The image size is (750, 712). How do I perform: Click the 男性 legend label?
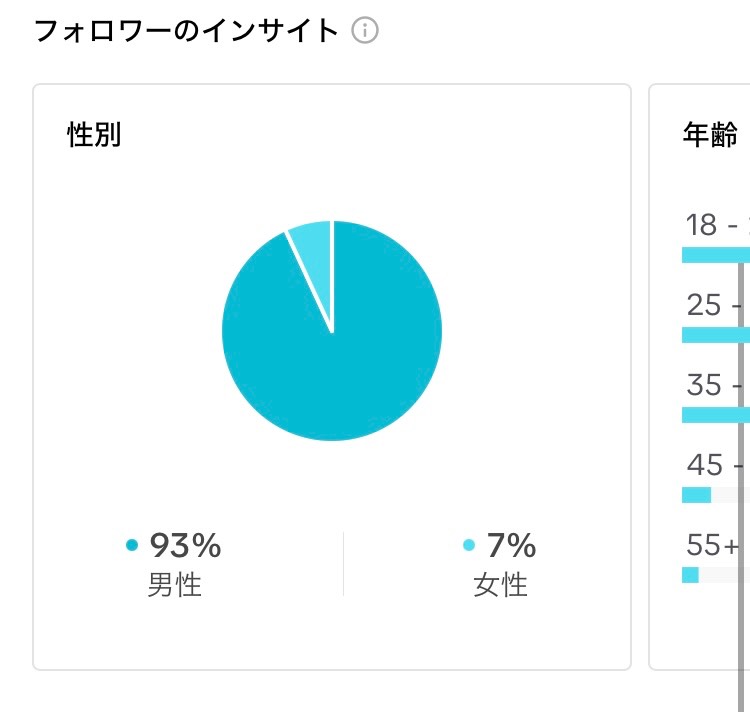(x=175, y=584)
